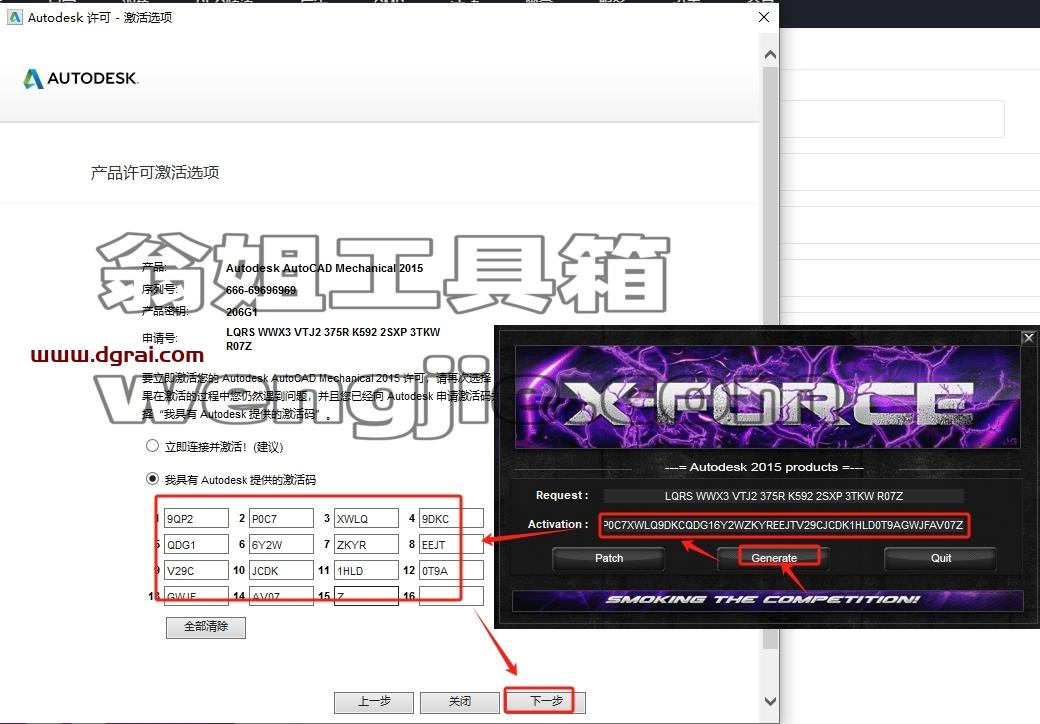Image resolution: width=1040 pixels, height=724 pixels.
Task: Click the Patch button in X-Force
Action: [608, 558]
